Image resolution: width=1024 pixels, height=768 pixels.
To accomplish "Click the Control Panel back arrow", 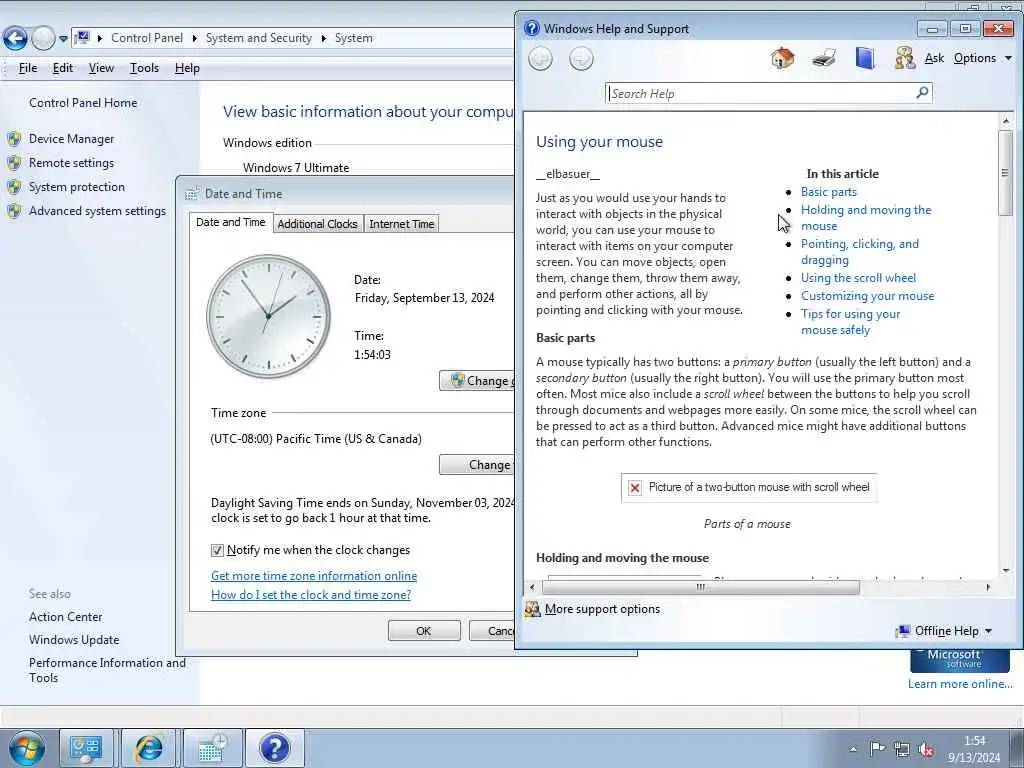I will click(x=16, y=38).
